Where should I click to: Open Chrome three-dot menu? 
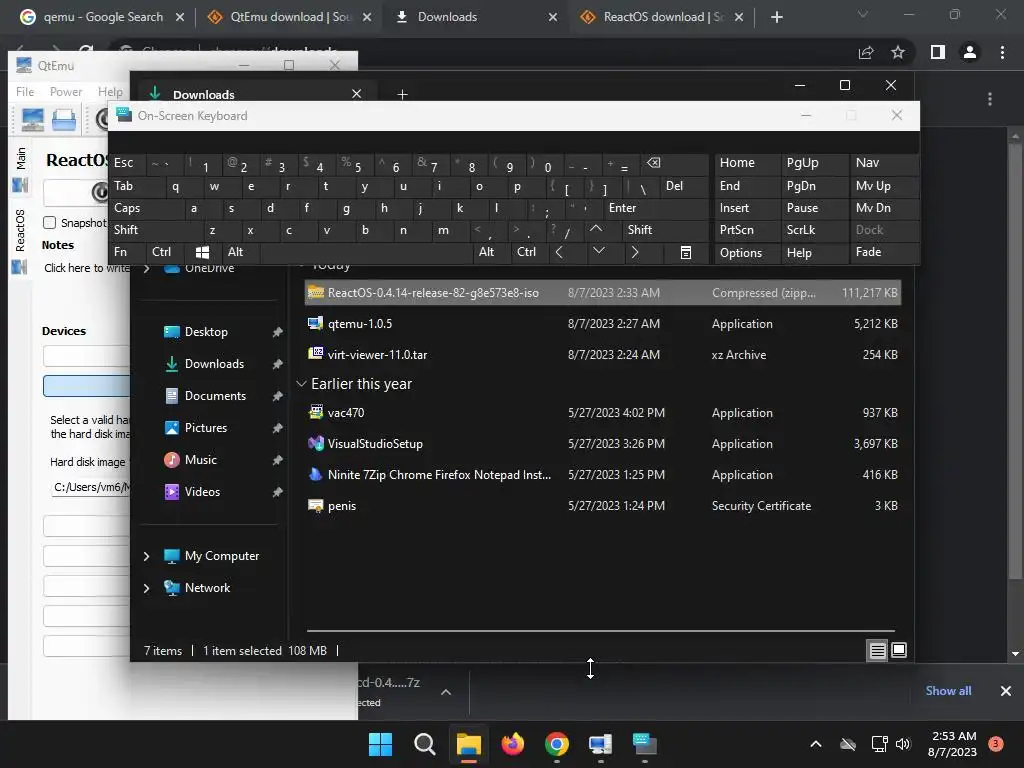(x=1002, y=52)
